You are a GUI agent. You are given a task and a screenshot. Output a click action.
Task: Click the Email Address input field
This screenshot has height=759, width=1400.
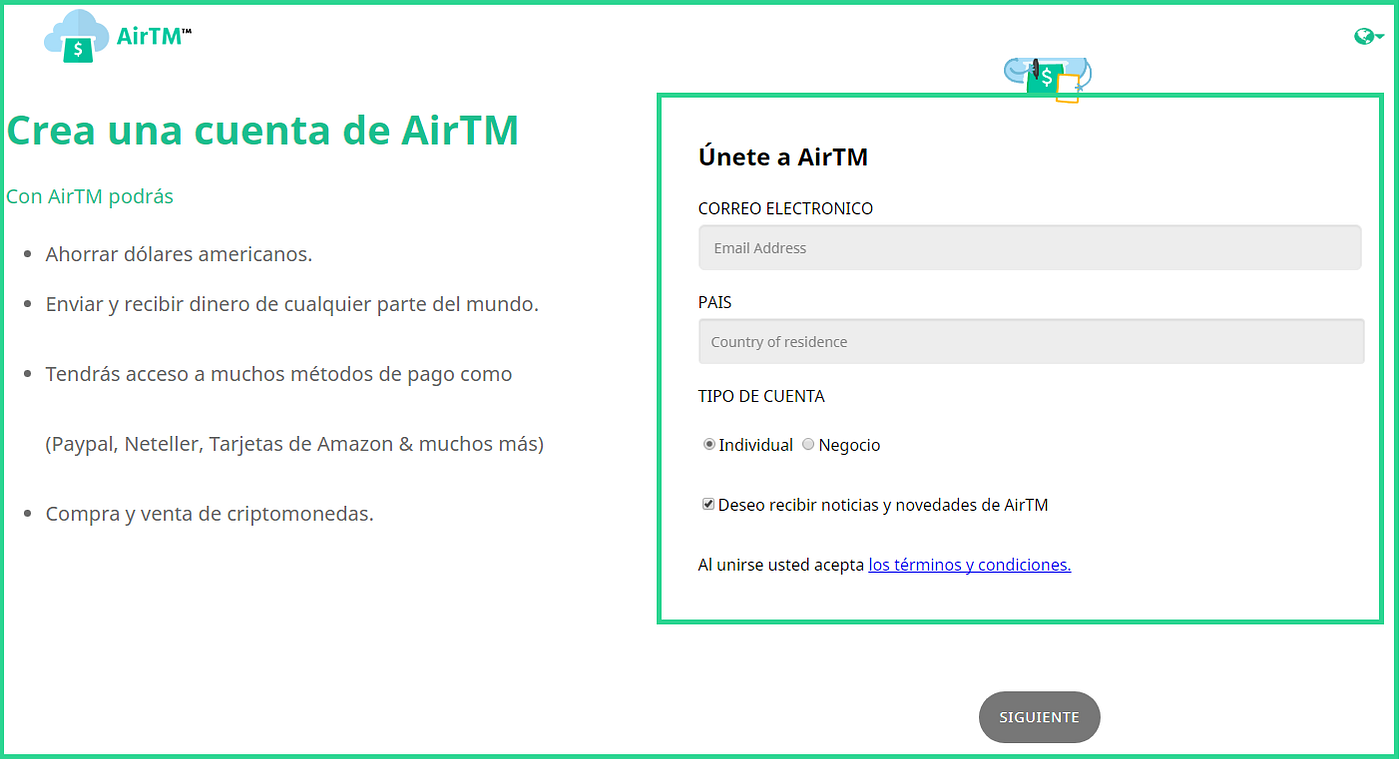click(x=1030, y=248)
